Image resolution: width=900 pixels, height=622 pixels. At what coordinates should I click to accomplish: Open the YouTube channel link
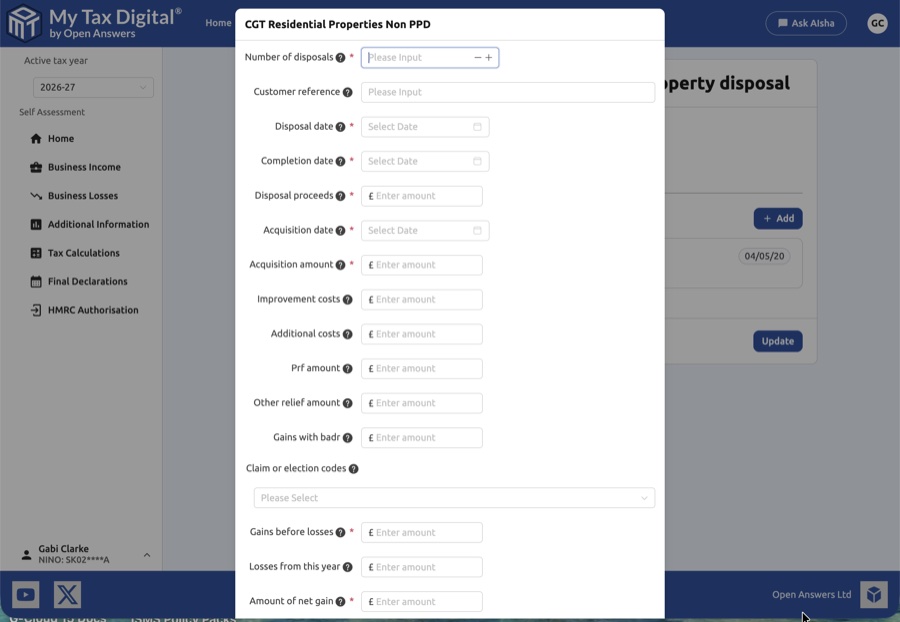pos(24,594)
